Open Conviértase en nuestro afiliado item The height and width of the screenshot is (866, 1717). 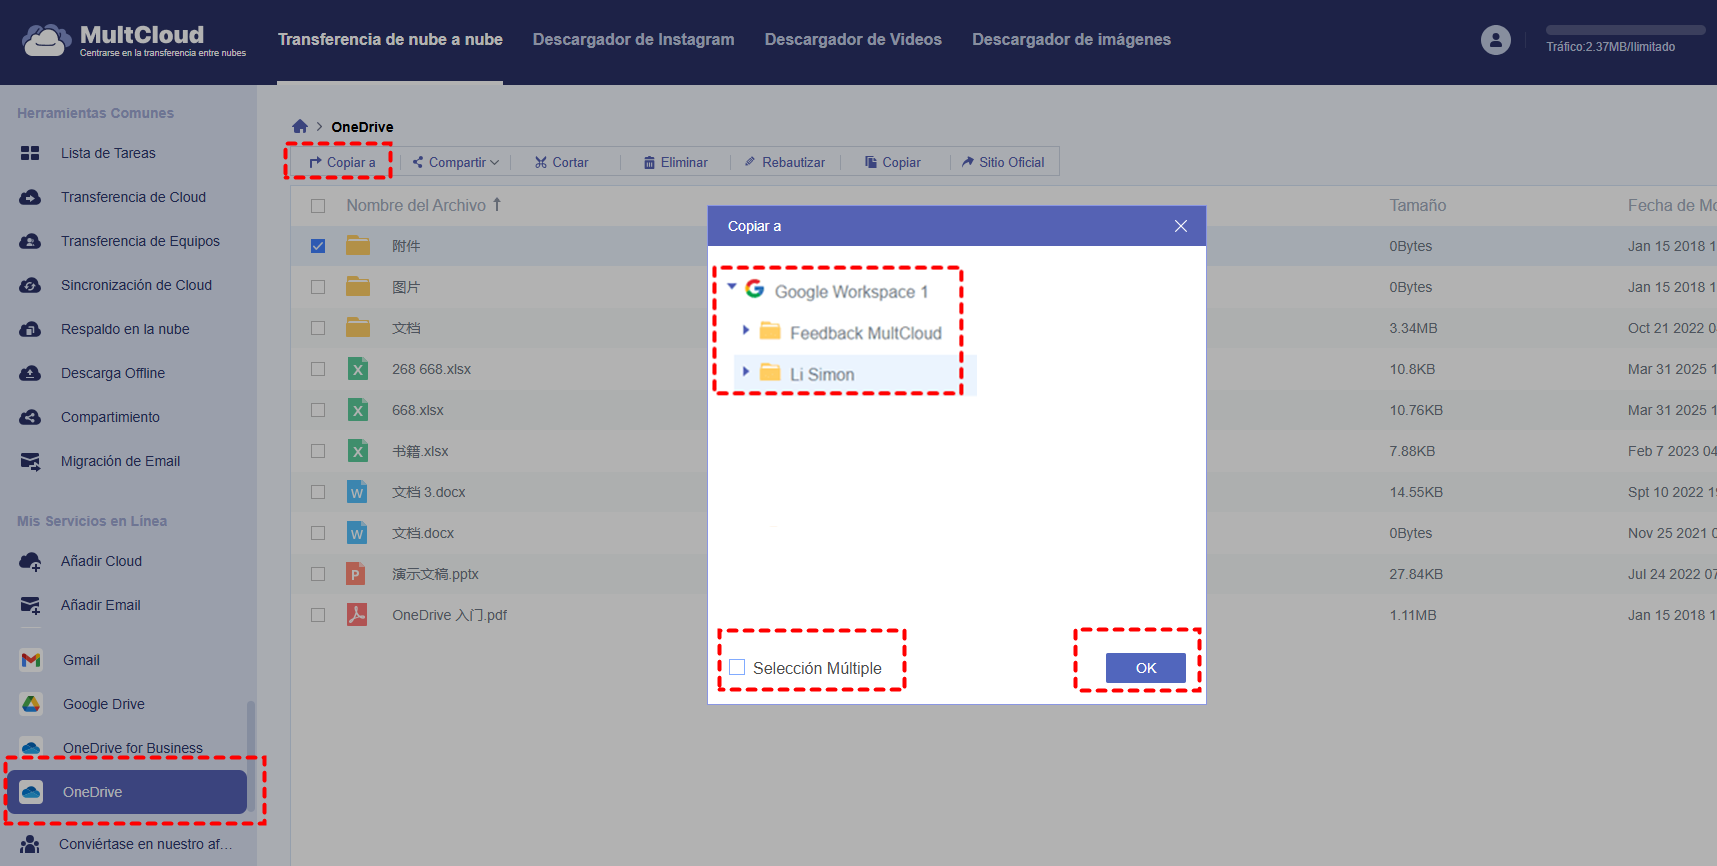click(126, 844)
